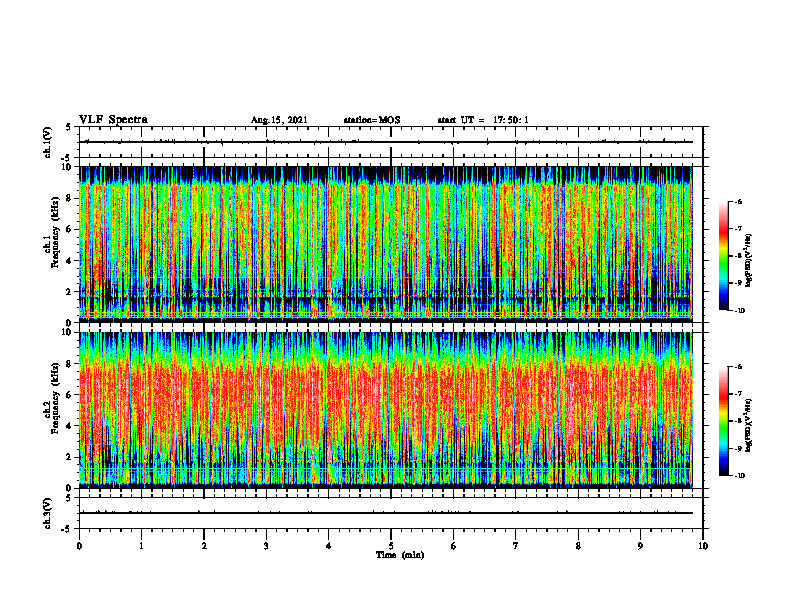Click inside the ch.2 spectrogram panel
The image size is (792, 612).
(x=386, y=410)
